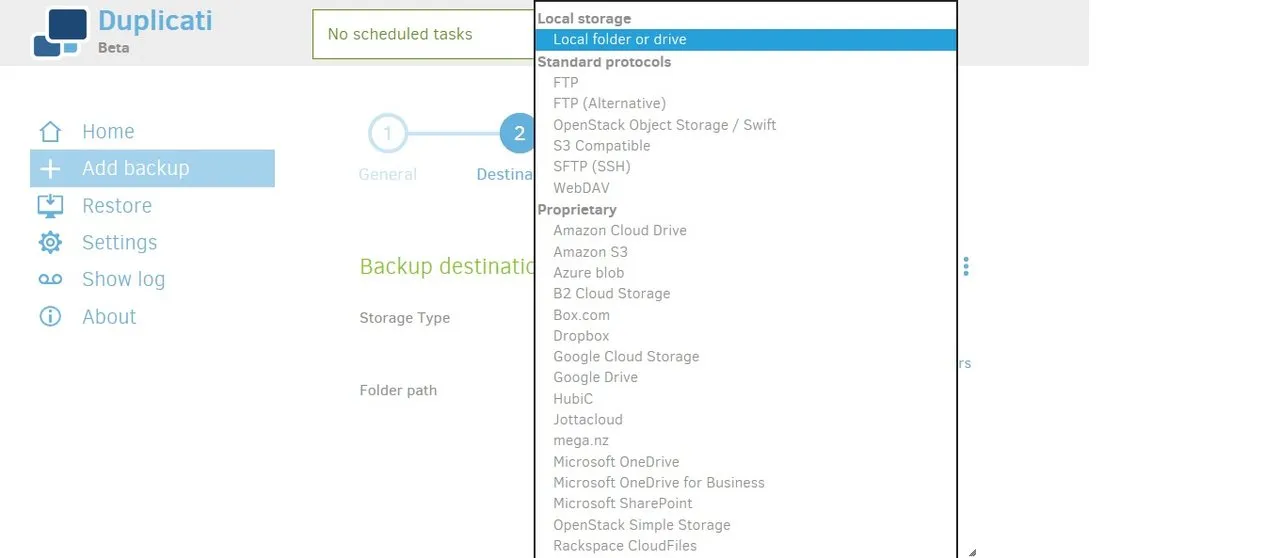
Task: Click the Show log voicemail icon
Action: pyautogui.click(x=50, y=279)
